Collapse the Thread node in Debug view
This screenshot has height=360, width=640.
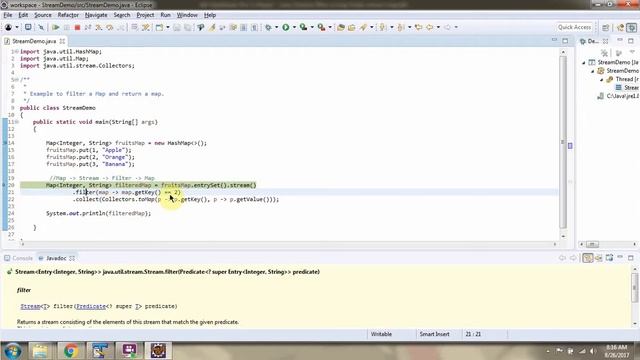[602, 79]
